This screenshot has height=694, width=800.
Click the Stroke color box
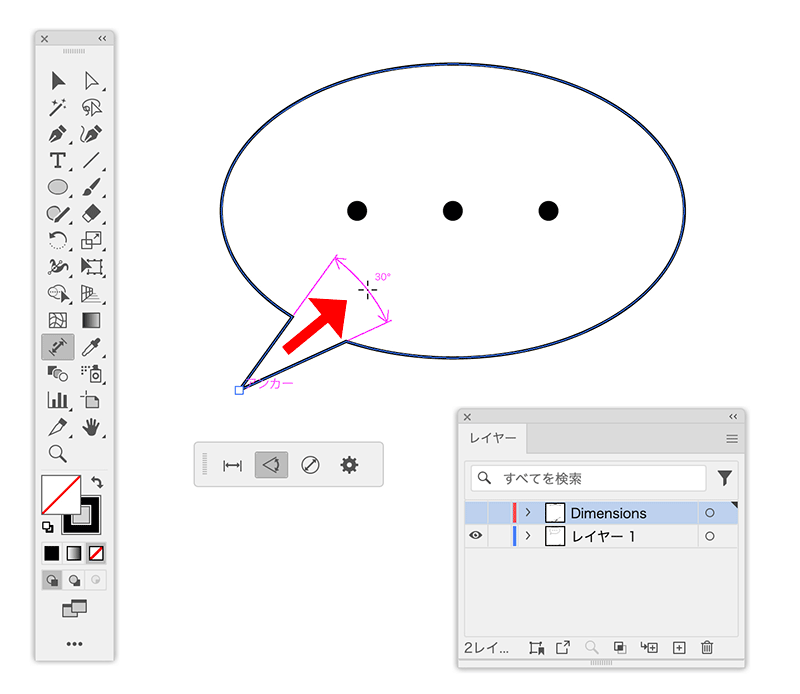click(91, 524)
